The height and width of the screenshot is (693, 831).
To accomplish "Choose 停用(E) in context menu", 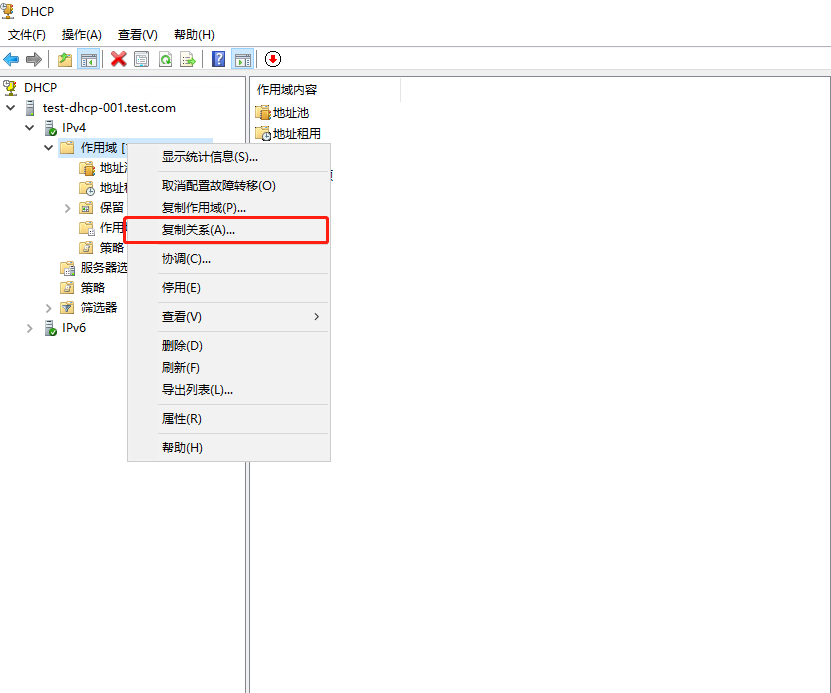I will 229,288.
